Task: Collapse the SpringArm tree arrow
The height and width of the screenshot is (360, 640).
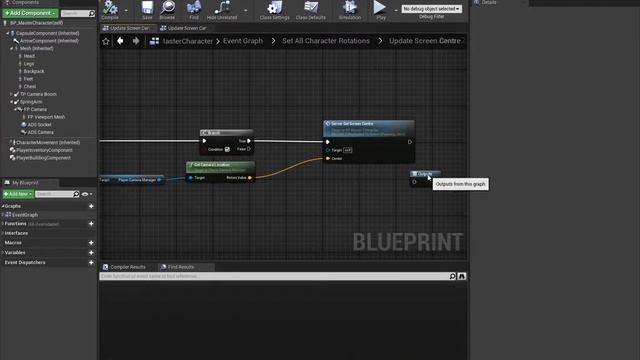Action: click(11, 102)
